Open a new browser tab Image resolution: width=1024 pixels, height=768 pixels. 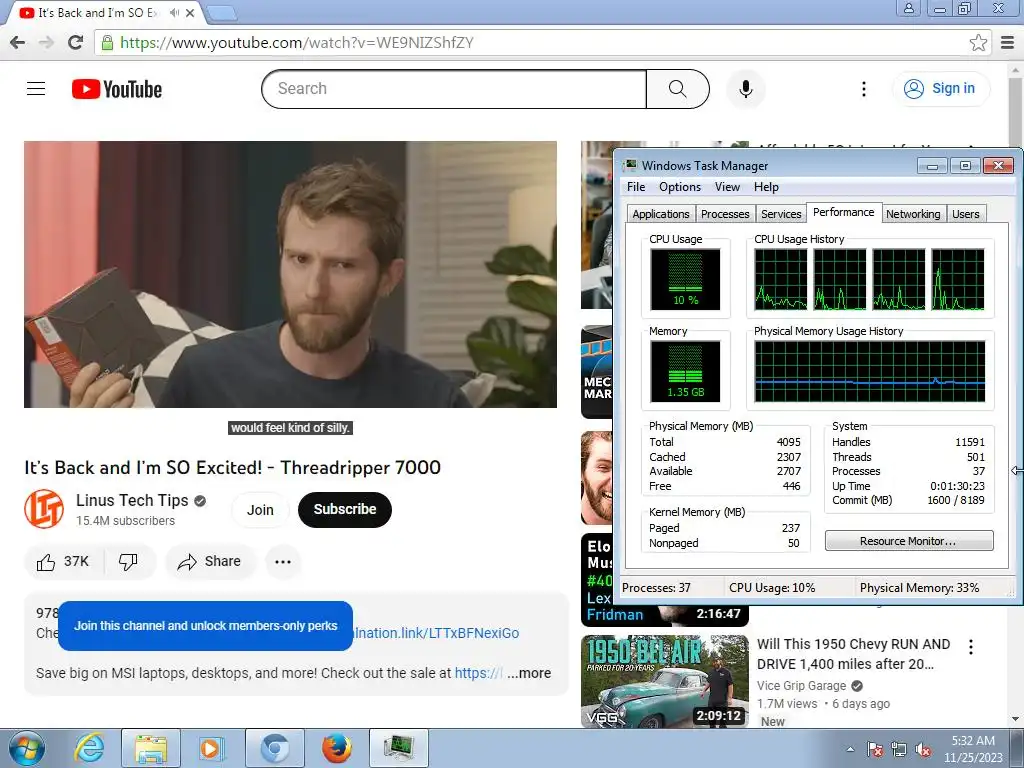coord(221,12)
